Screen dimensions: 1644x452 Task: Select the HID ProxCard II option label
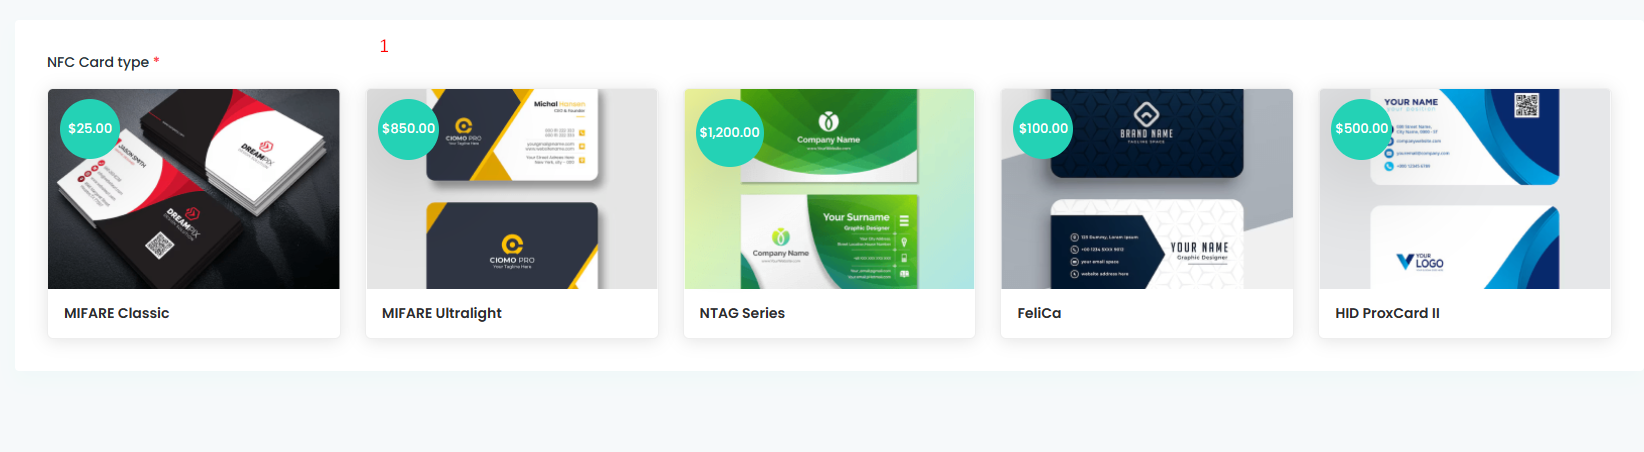[1387, 313]
